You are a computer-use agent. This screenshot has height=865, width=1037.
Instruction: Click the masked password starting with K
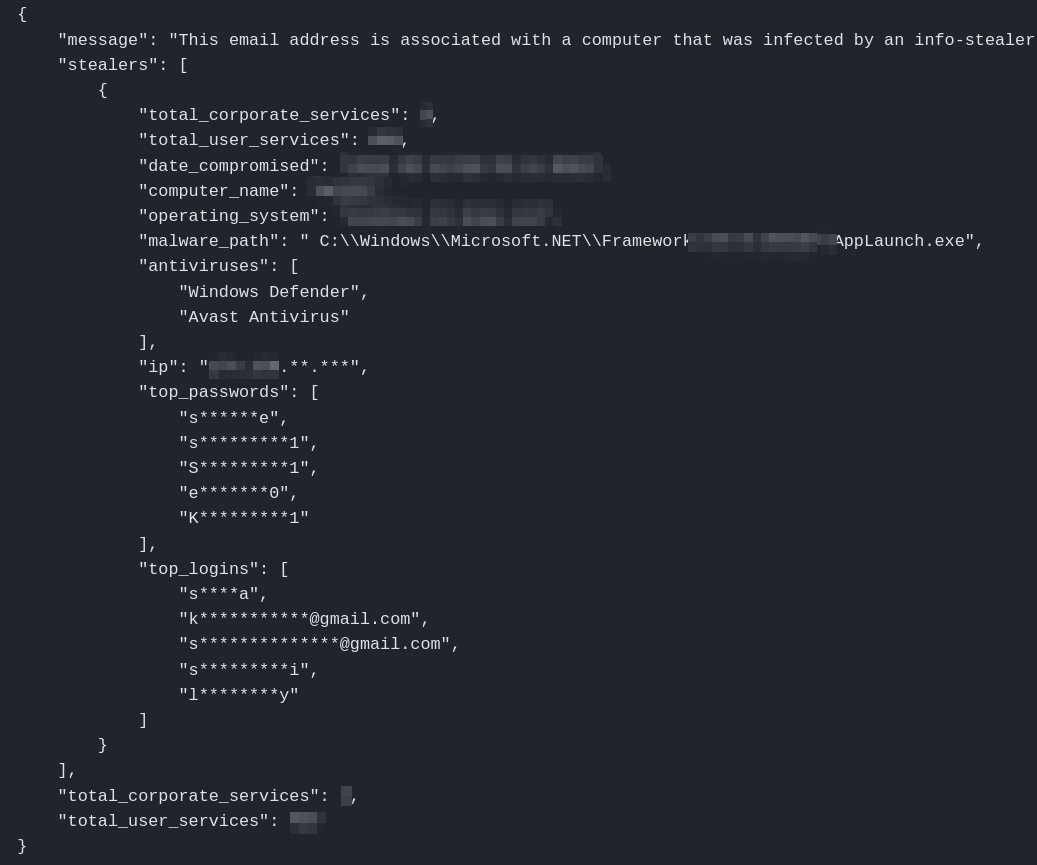(244, 518)
